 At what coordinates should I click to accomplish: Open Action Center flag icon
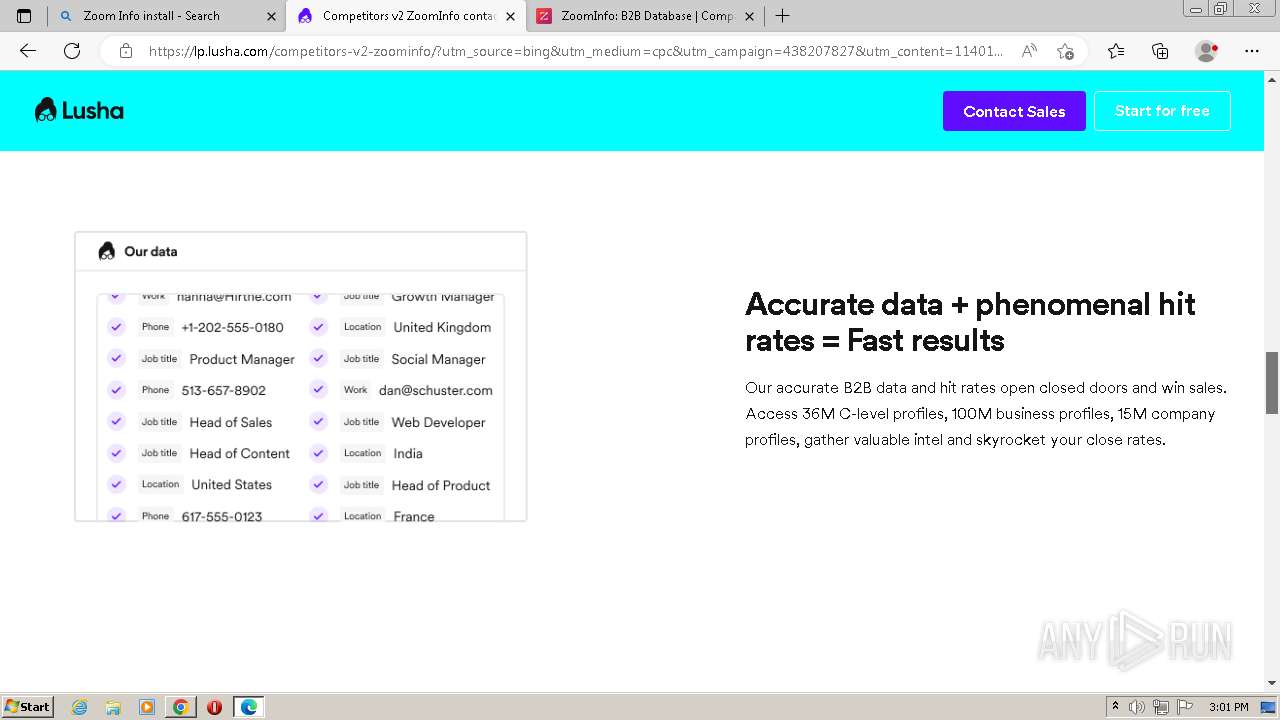coord(1184,707)
